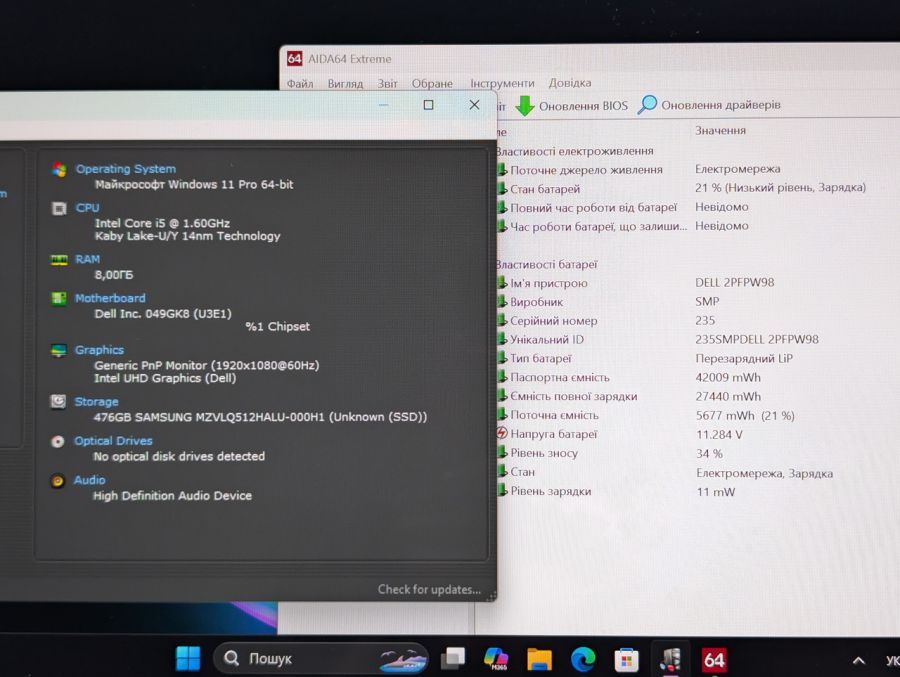Click the Windows flag Operating System icon
The width and height of the screenshot is (900, 677).
59,169
